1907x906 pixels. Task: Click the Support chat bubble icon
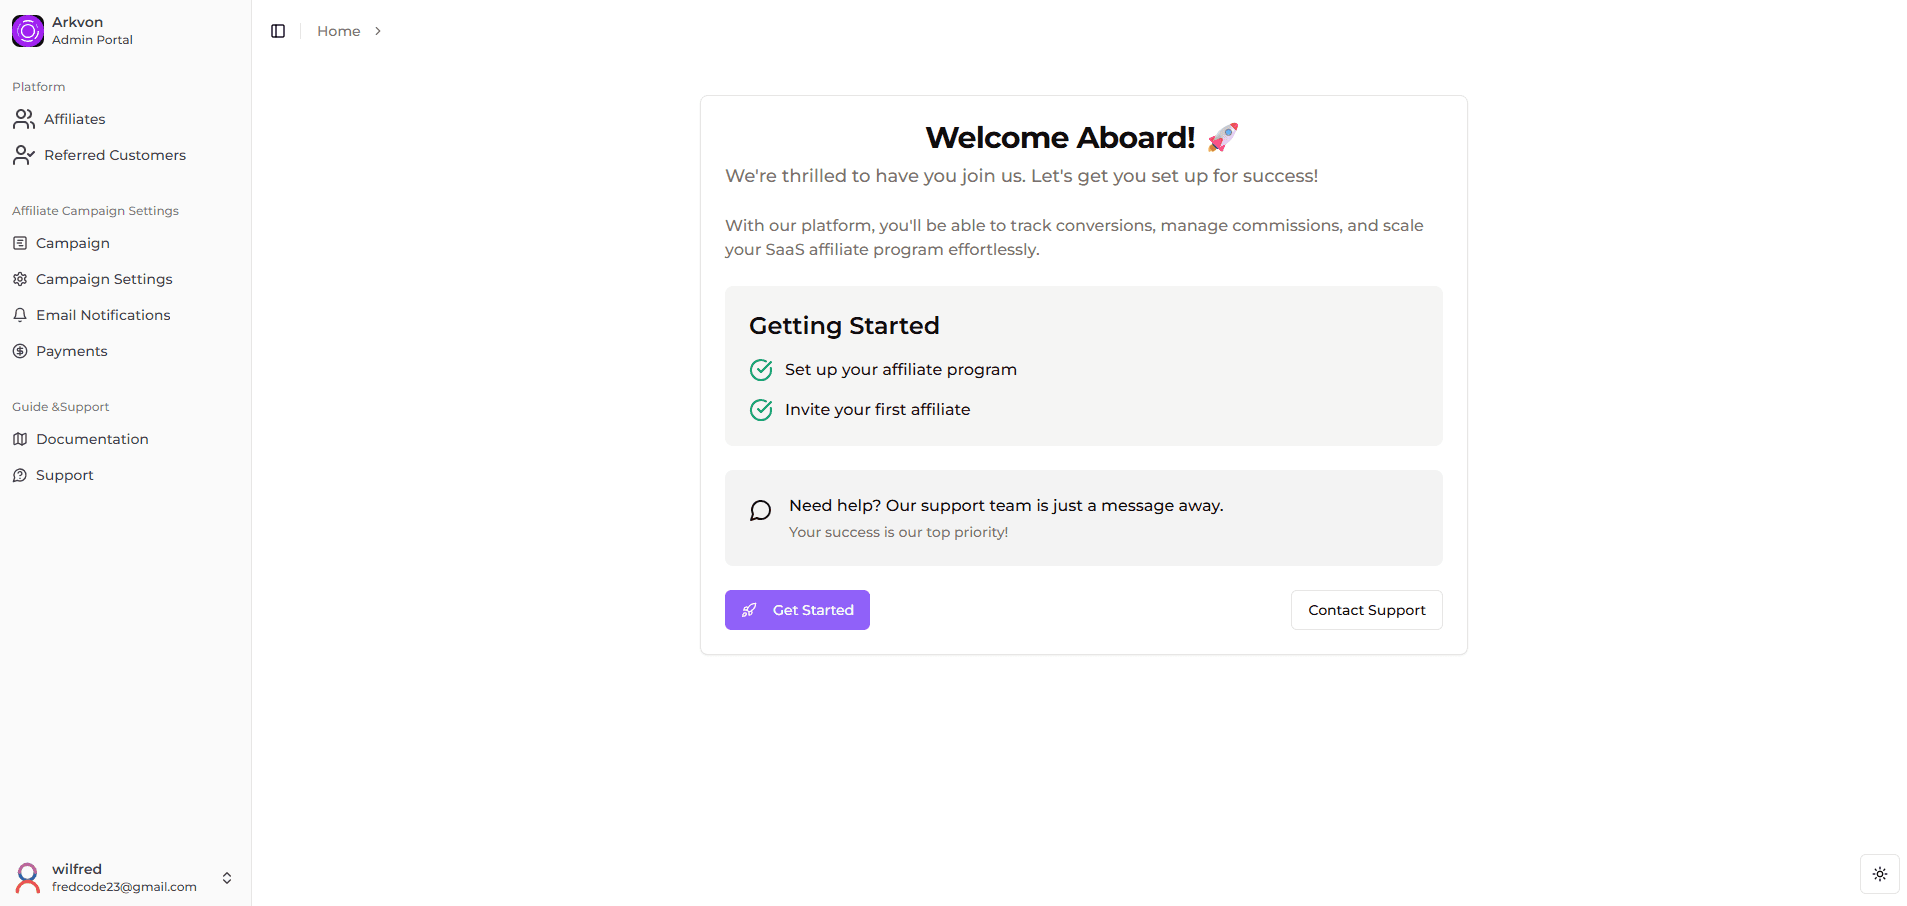click(20, 475)
